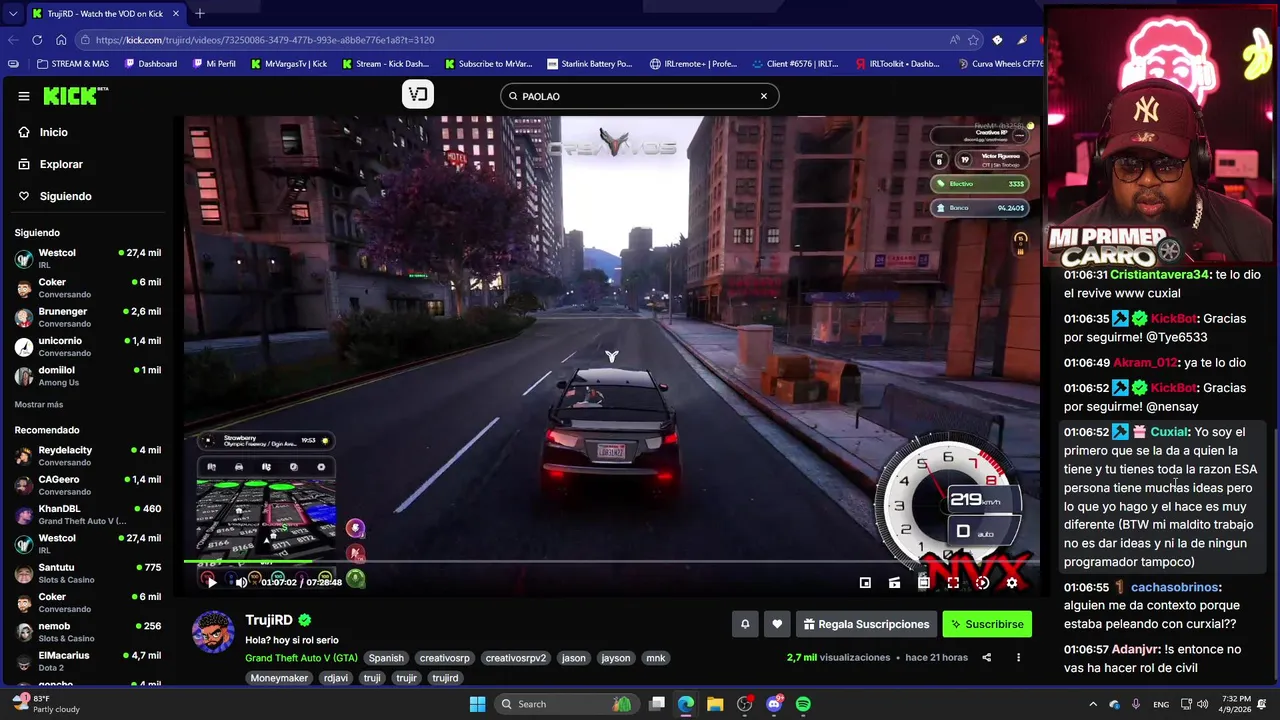This screenshot has height=720, width=1280.
Task: Clear the PAOLAO search text
Action: (763, 96)
